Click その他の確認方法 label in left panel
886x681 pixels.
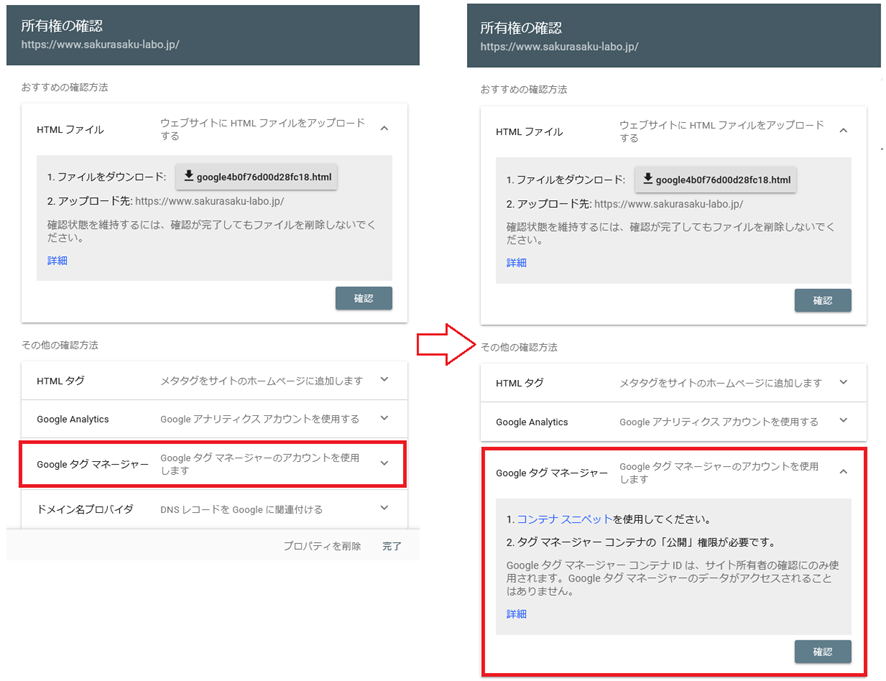pyautogui.click(x=60, y=345)
